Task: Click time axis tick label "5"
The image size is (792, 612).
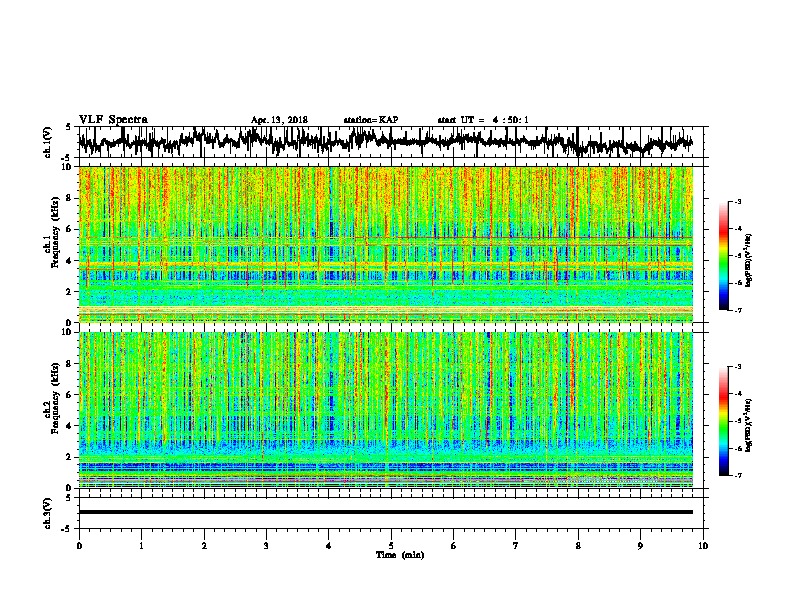Action: point(391,546)
